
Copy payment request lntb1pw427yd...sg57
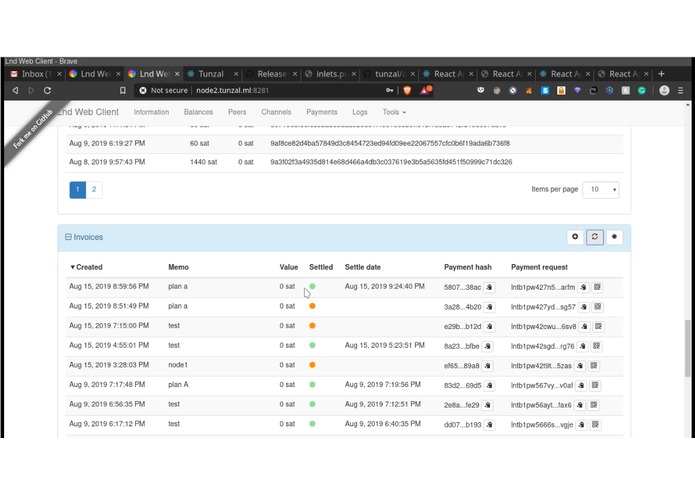(584, 307)
